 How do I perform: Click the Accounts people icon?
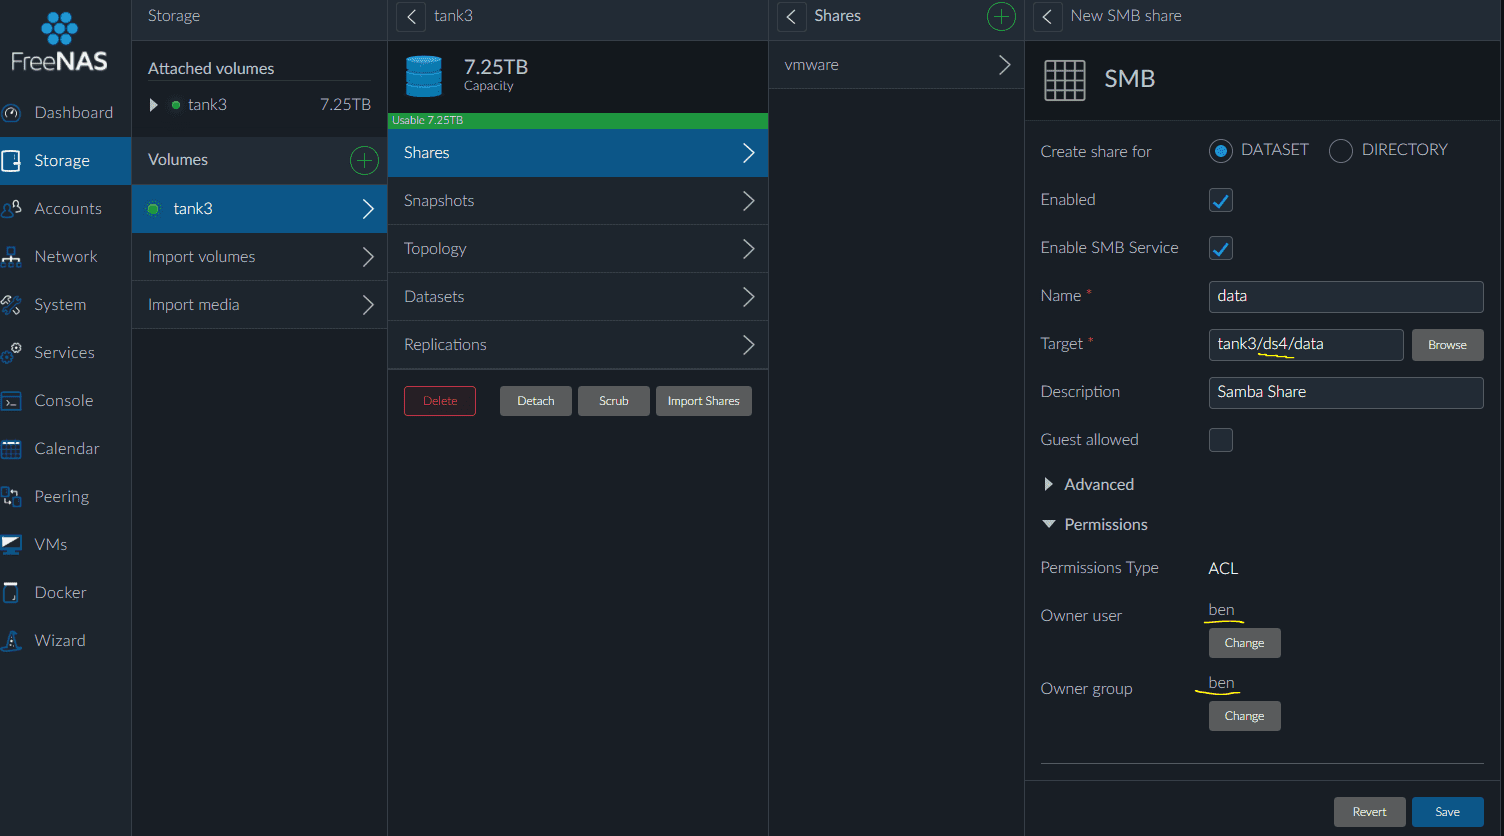point(11,209)
